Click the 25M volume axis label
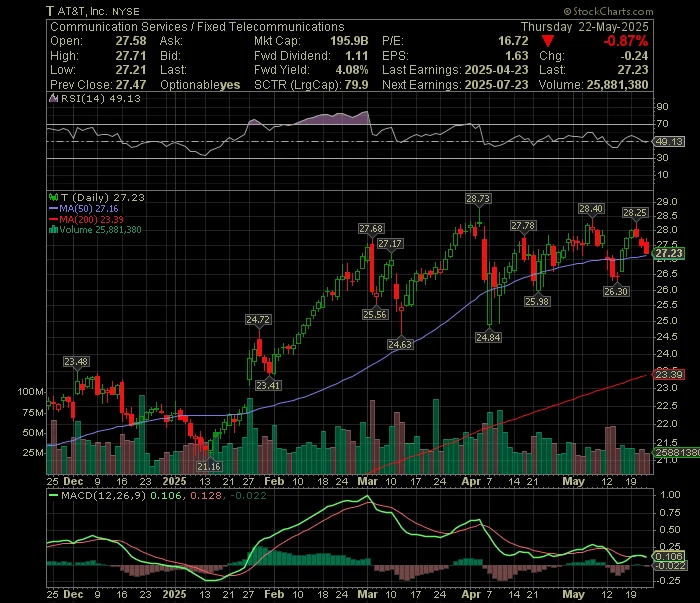Image resolution: width=700 pixels, height=603 pixels. pos(33,453)
